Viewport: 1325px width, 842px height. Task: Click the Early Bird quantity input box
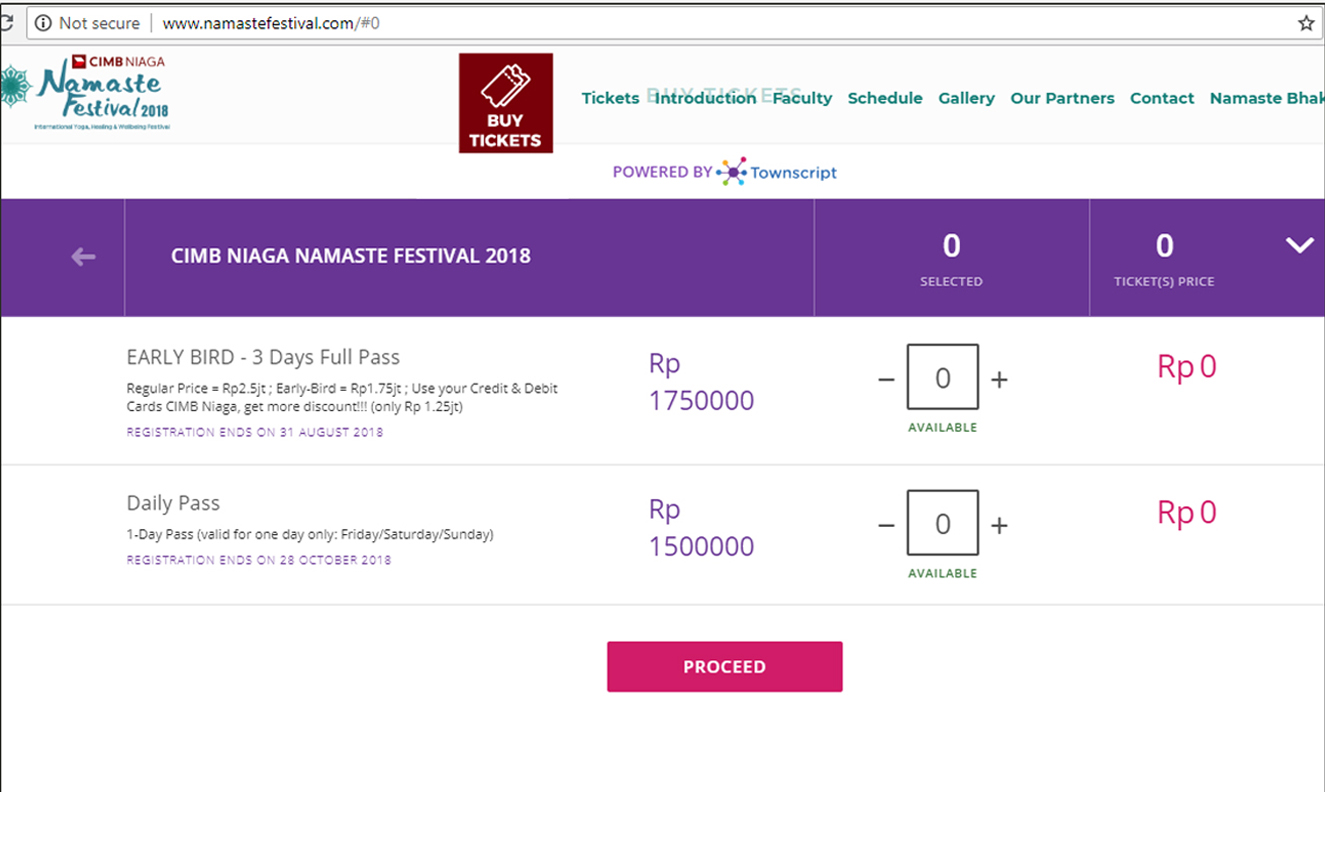click(x=942, y=377)
